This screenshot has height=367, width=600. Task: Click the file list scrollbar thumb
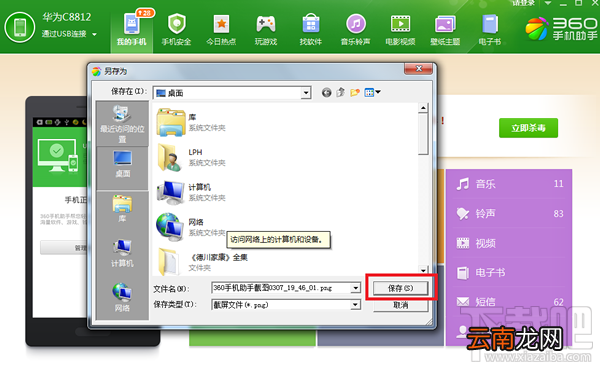point(423,134)
